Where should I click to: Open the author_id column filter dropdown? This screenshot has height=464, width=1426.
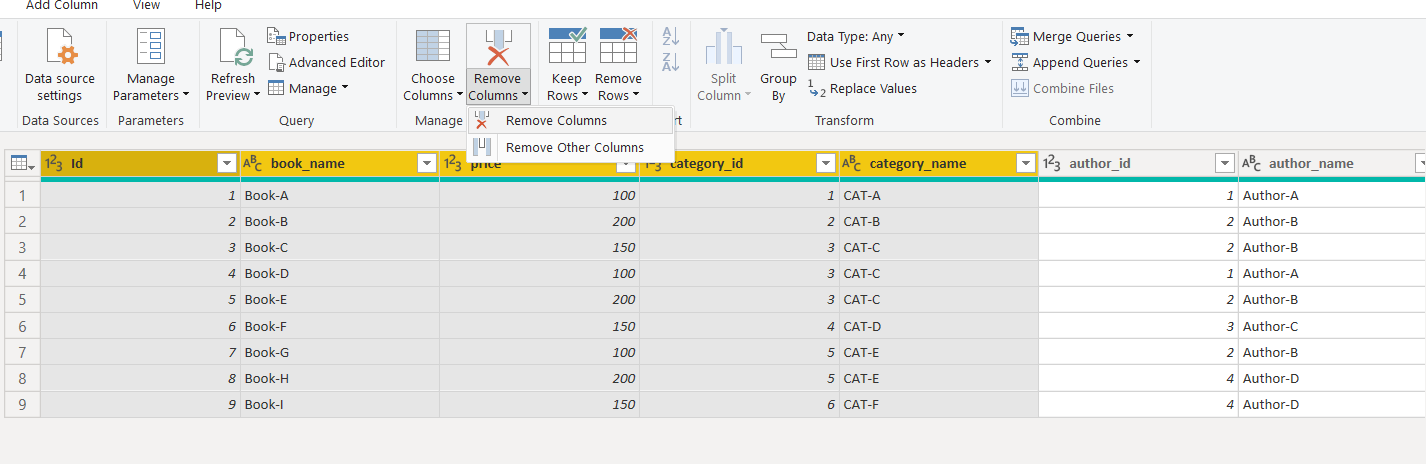tap(1225, 164)
